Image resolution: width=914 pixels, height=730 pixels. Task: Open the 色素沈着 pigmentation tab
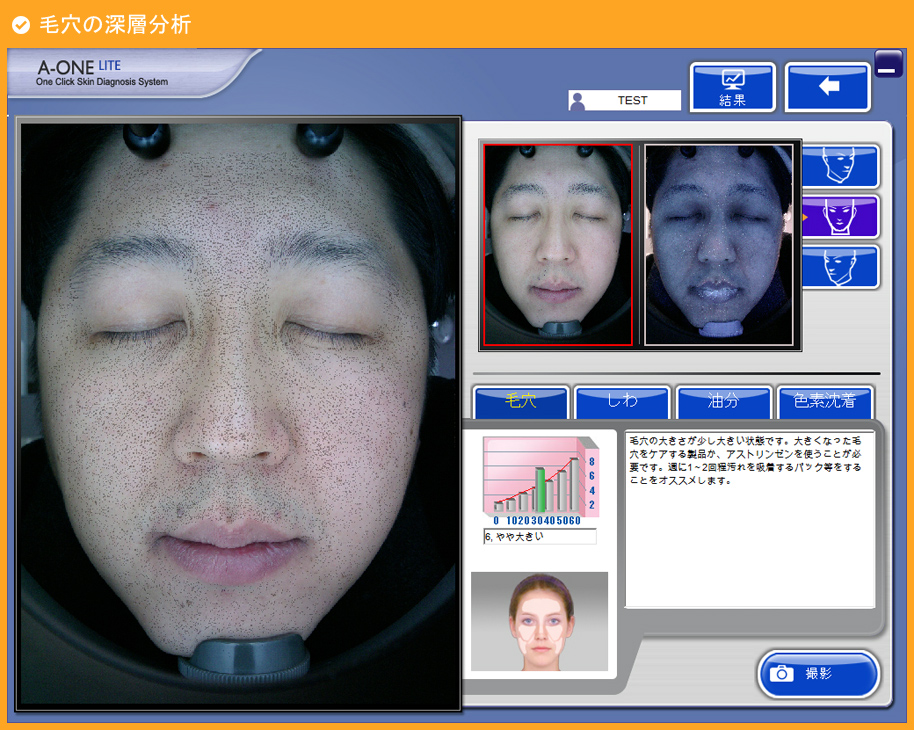click(x=824, y=402)
